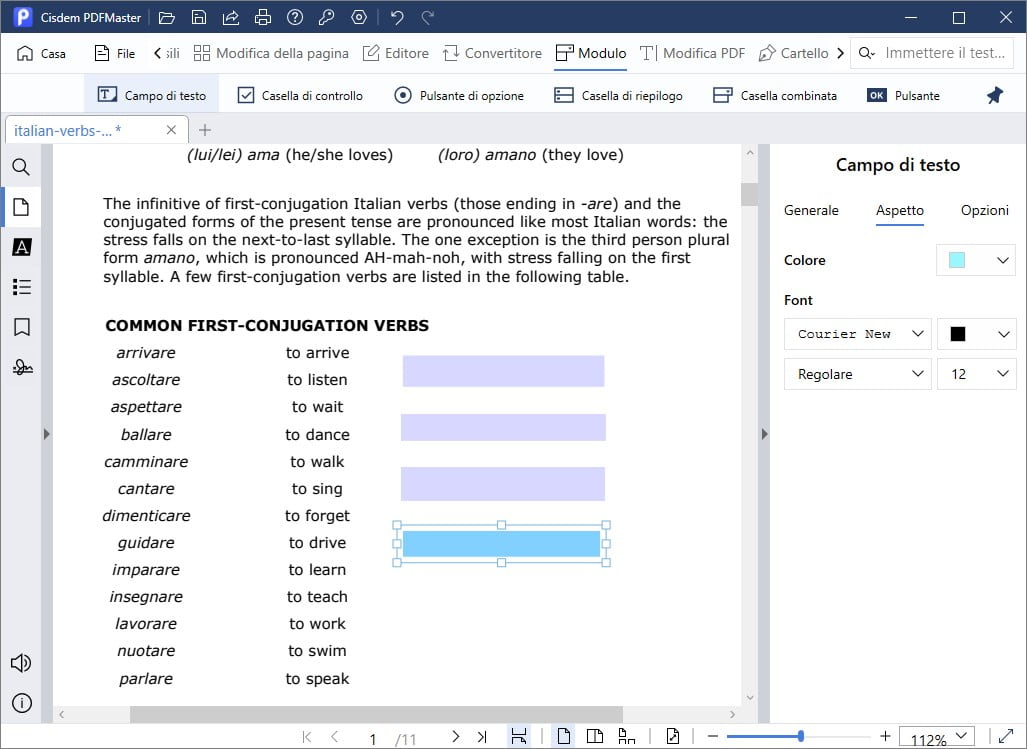Open the Help question mark icon

coord(293,16)
